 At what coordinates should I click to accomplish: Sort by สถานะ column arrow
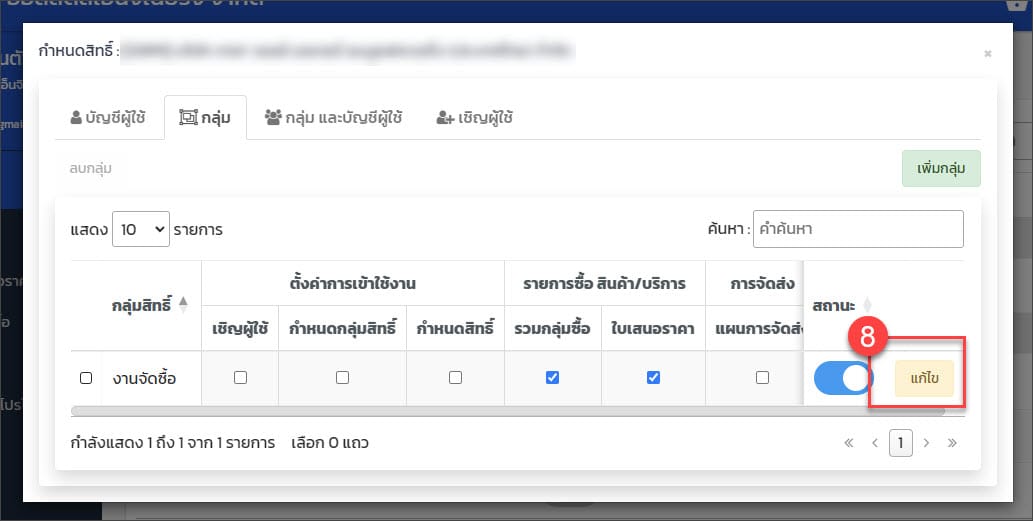[x=868, y=304]
